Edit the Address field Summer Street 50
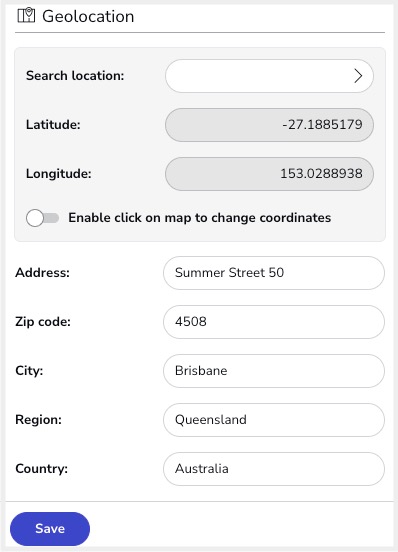398x552 pixels. (274, 273)
